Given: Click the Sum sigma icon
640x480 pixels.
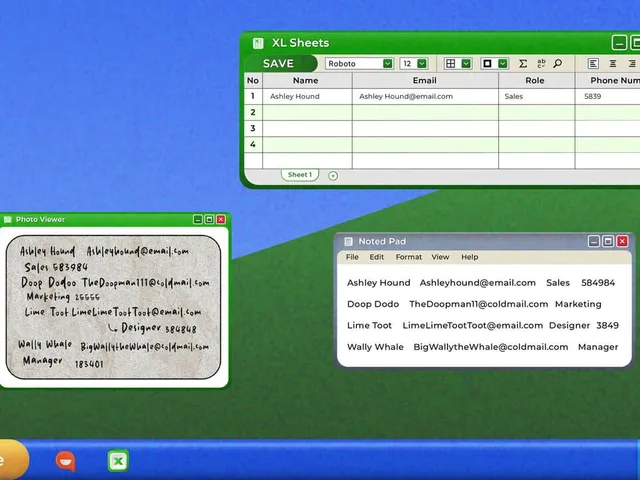Looking at the screenshot, I should [523, 63].
